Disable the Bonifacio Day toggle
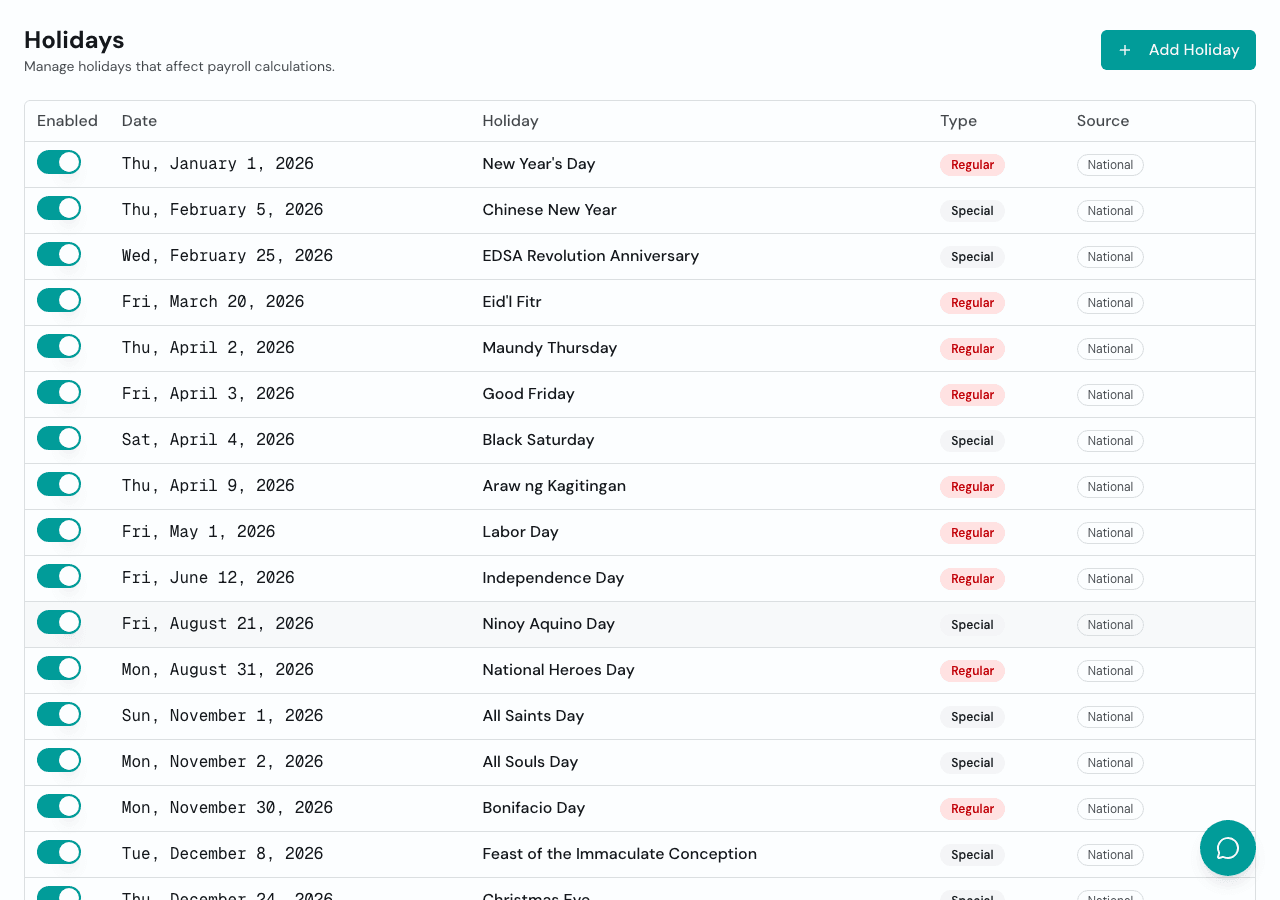Image resolution: width=1280 pixels, height=900 pixels. point(59,807)
